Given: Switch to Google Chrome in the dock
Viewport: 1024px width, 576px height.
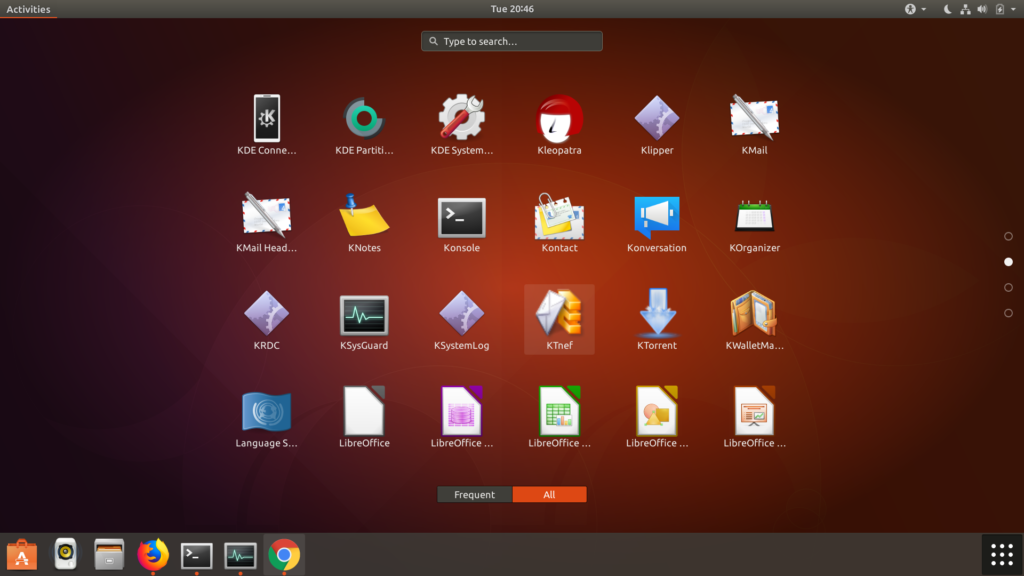Looking at the screenshot, I should tap(284, 555).
